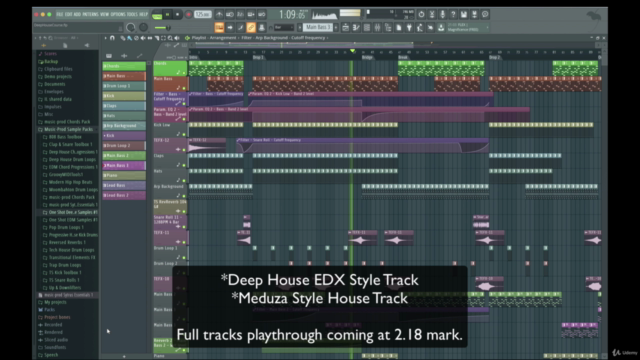Adjust the main pitch knob
Image resolution: width=640 pixels, height=360 pixels.
point(144,27)
